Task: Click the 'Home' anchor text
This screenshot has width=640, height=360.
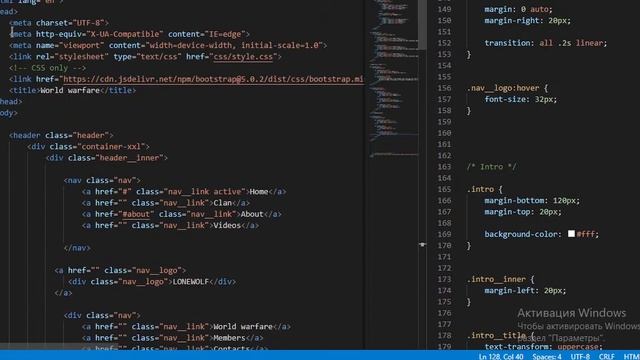Action: 259,192
